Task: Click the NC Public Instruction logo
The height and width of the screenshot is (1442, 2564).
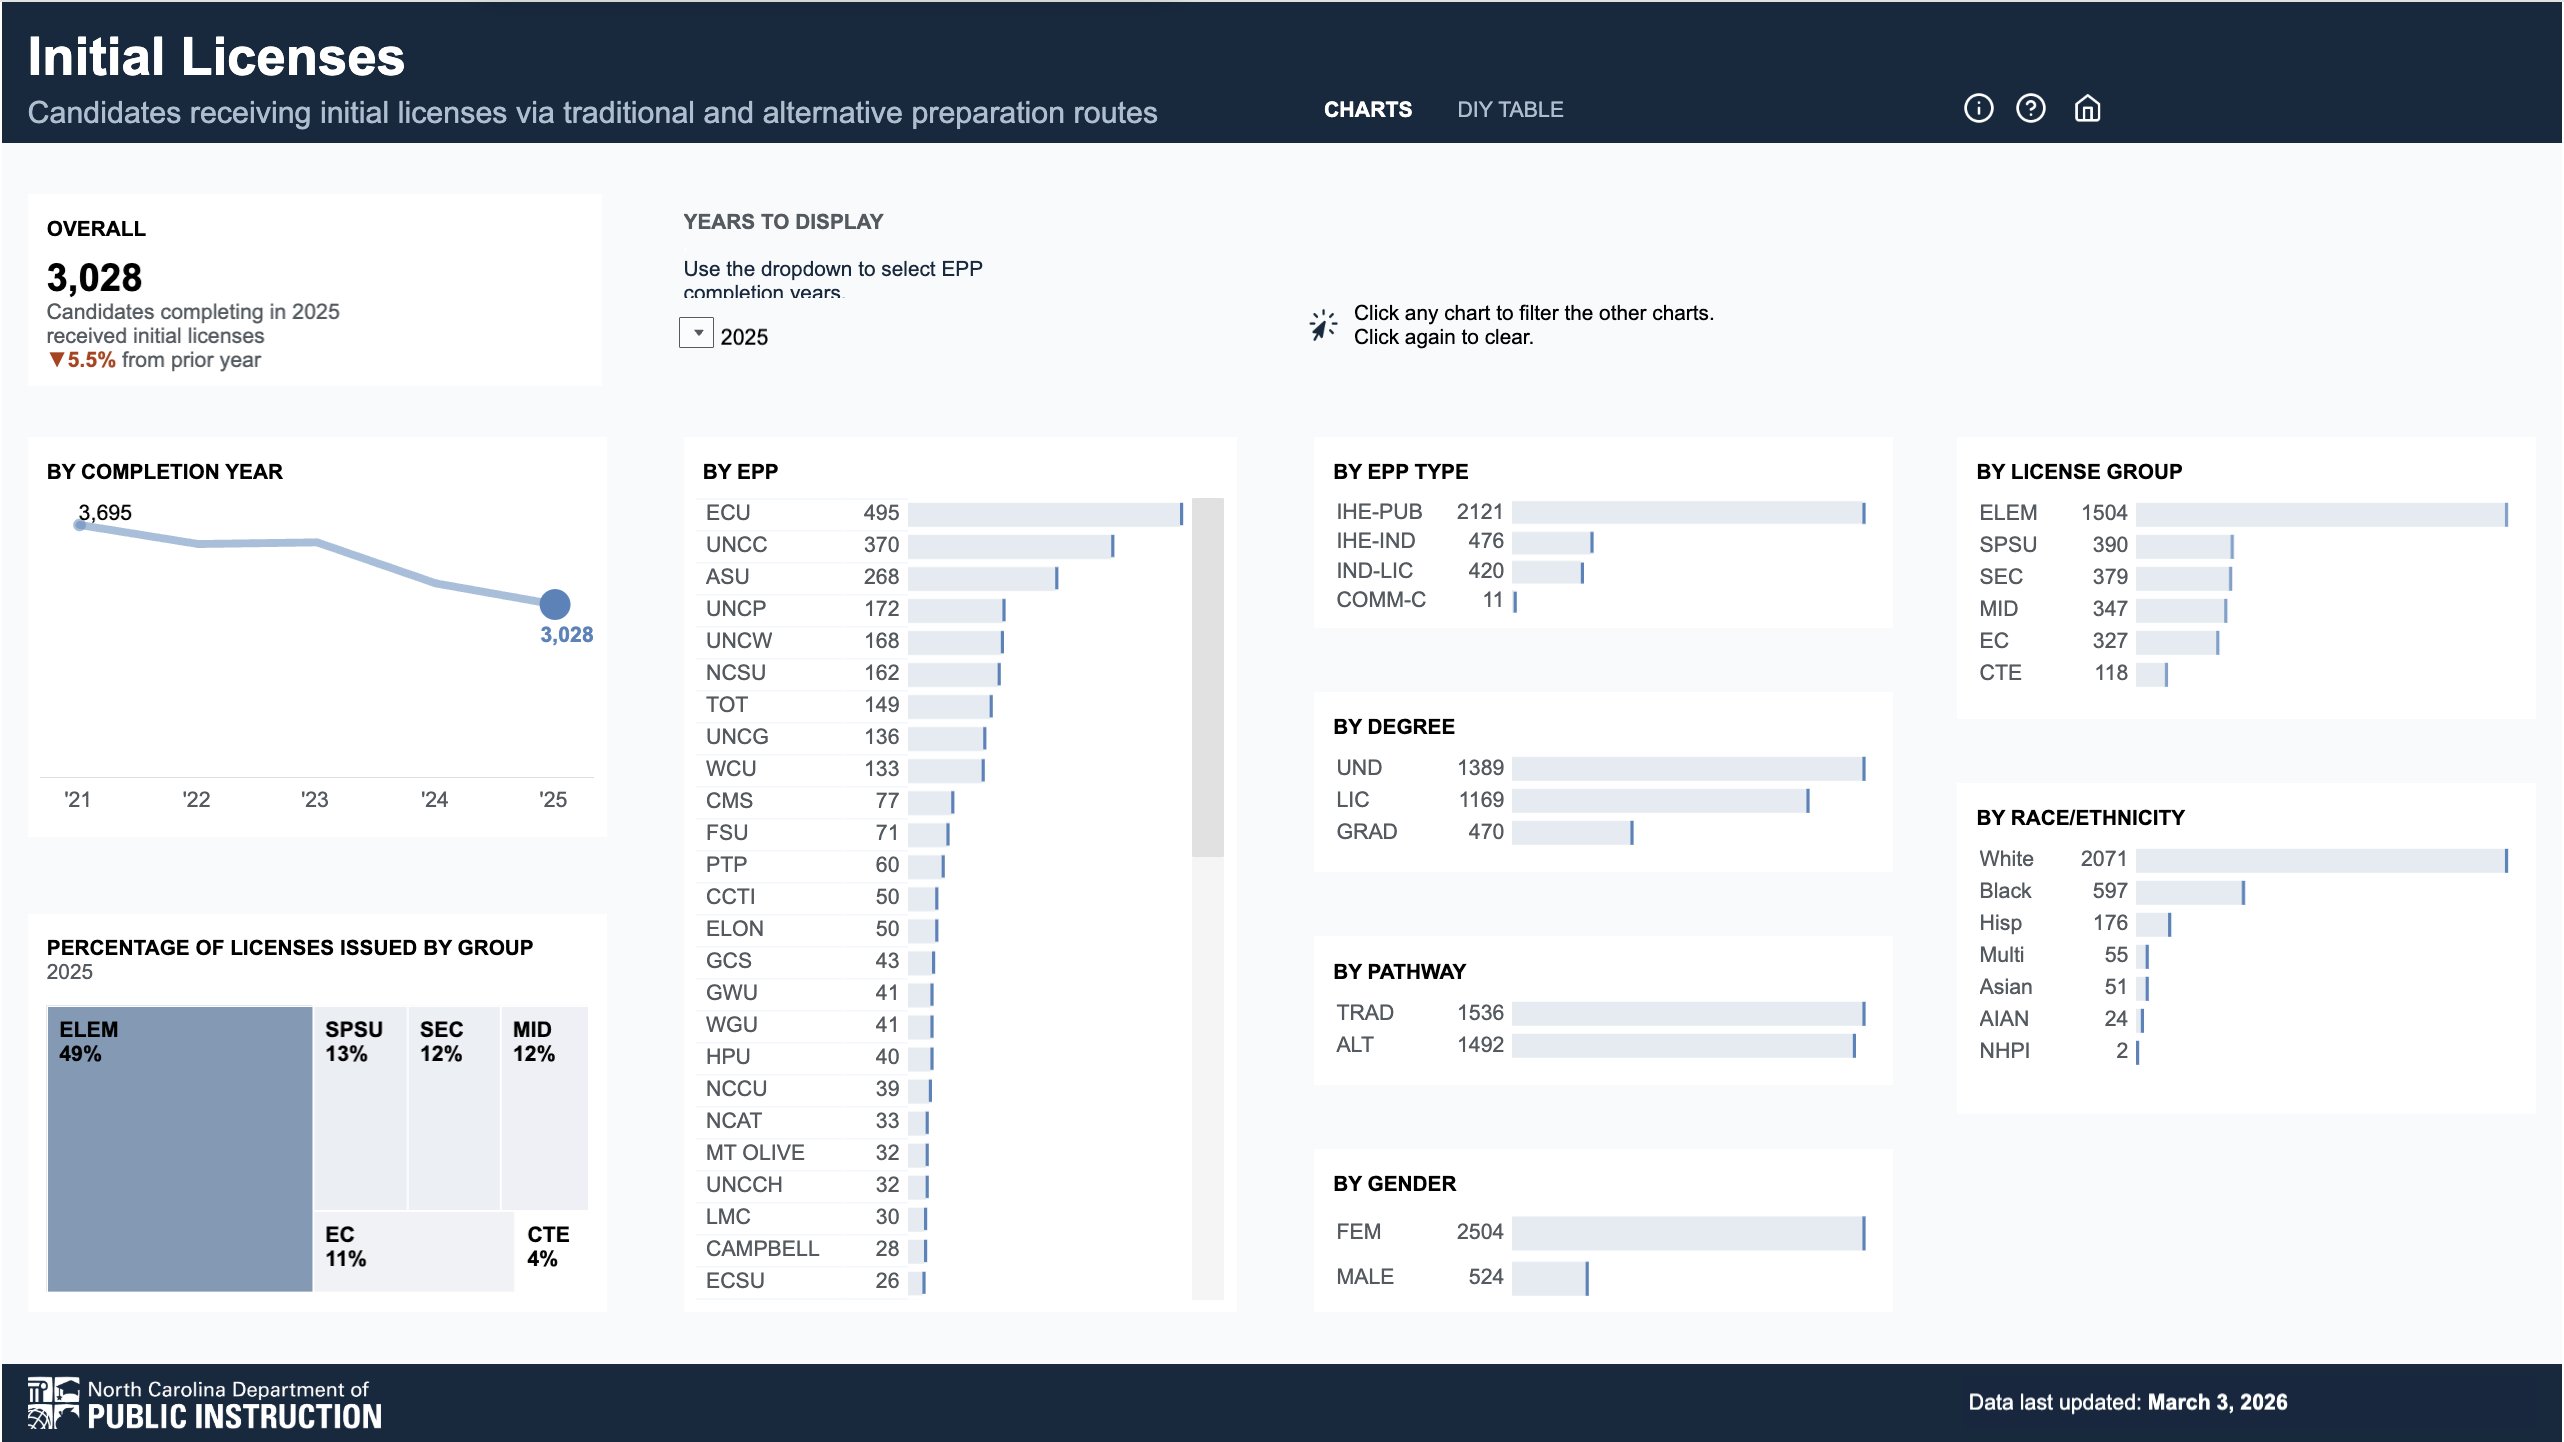Action: 205,1403
